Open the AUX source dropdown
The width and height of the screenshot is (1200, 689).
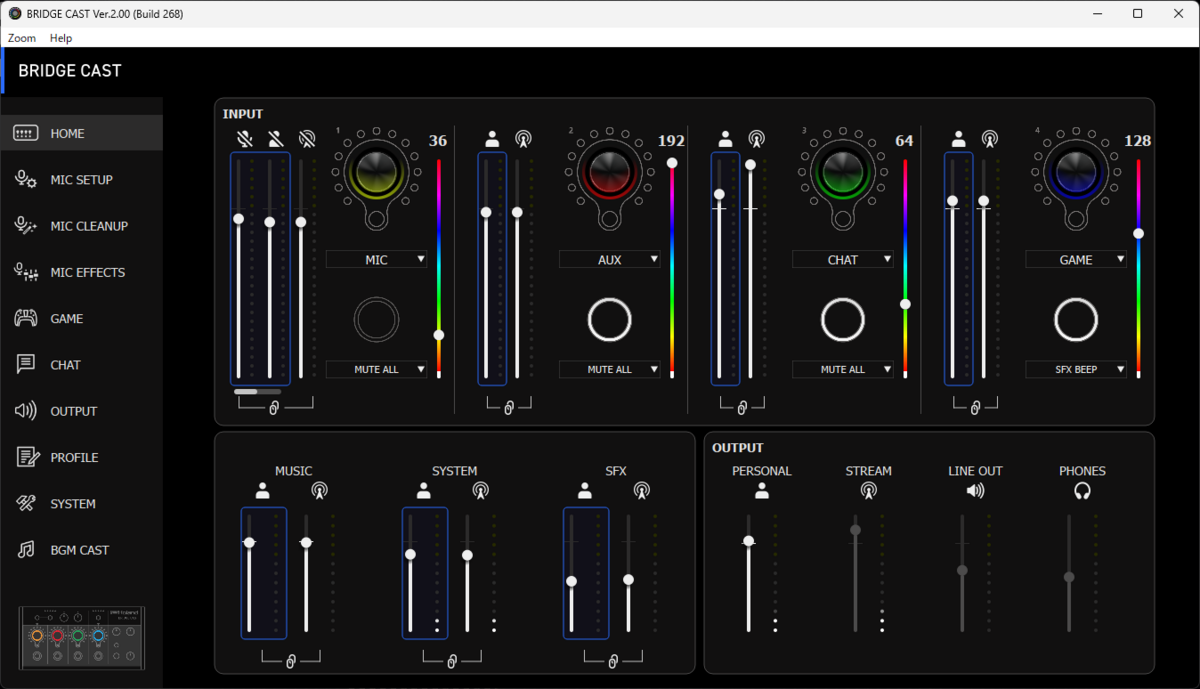coord(609,259)
